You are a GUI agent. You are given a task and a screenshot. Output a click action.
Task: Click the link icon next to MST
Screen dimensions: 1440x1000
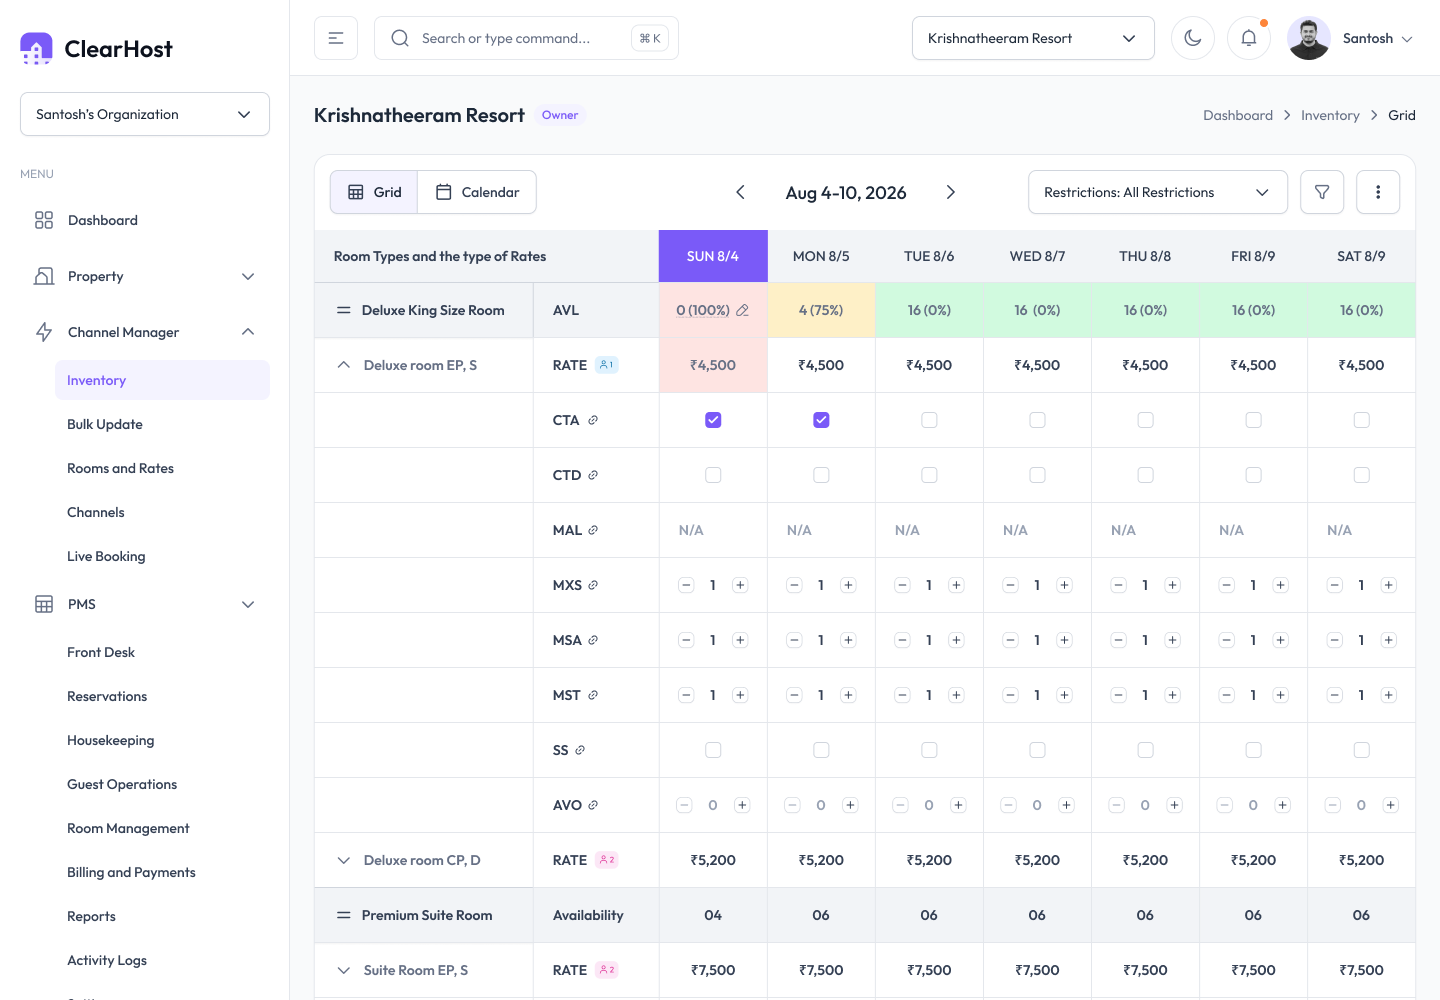coord(593,695)
